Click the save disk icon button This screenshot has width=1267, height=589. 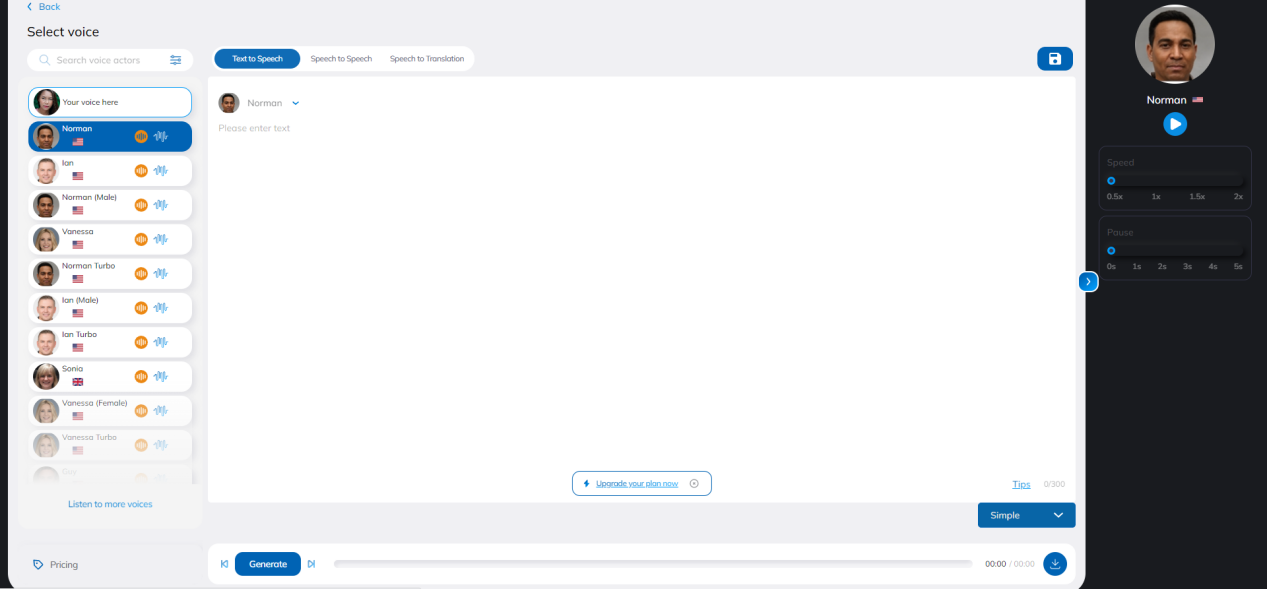1055,59
